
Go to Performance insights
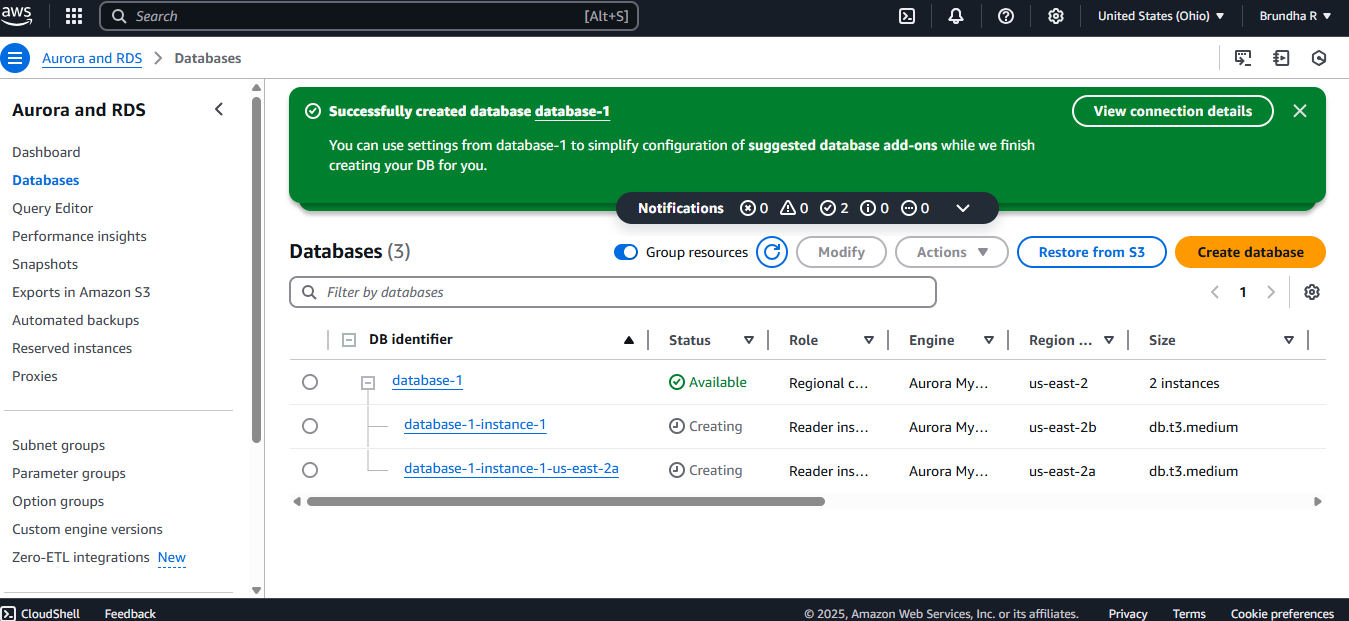(x=79, y=236)
